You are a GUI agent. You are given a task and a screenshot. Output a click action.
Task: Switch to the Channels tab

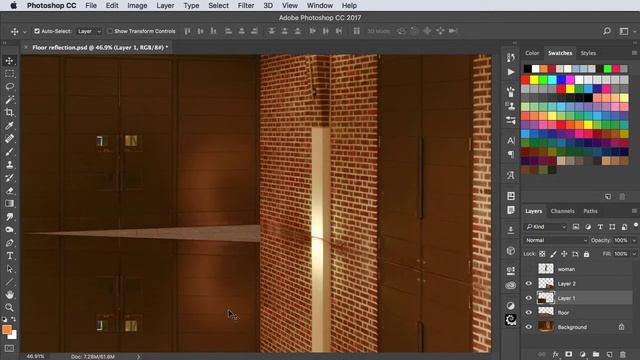click(562, 211)
